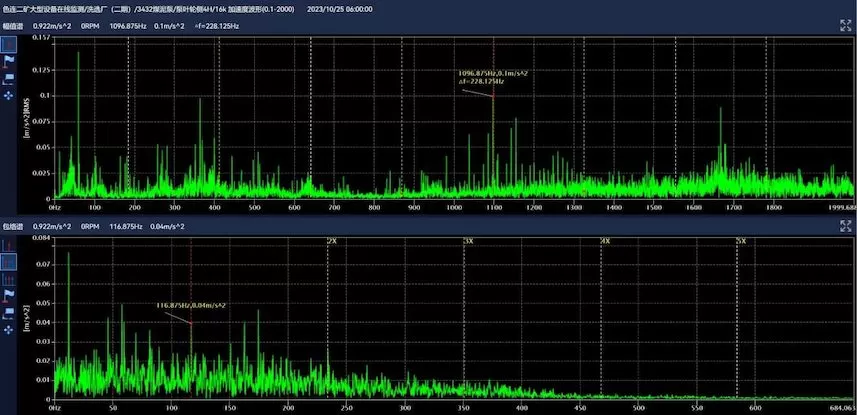
Task: Maximize the lower envelope spectrum chart
Action: point(844,226)
